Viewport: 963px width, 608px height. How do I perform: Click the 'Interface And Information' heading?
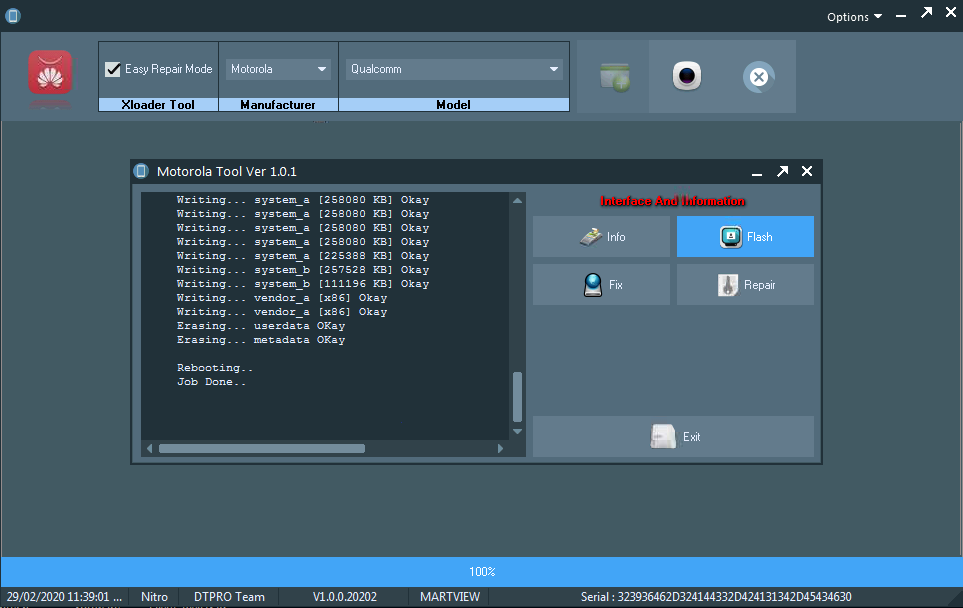pos(673,201)
